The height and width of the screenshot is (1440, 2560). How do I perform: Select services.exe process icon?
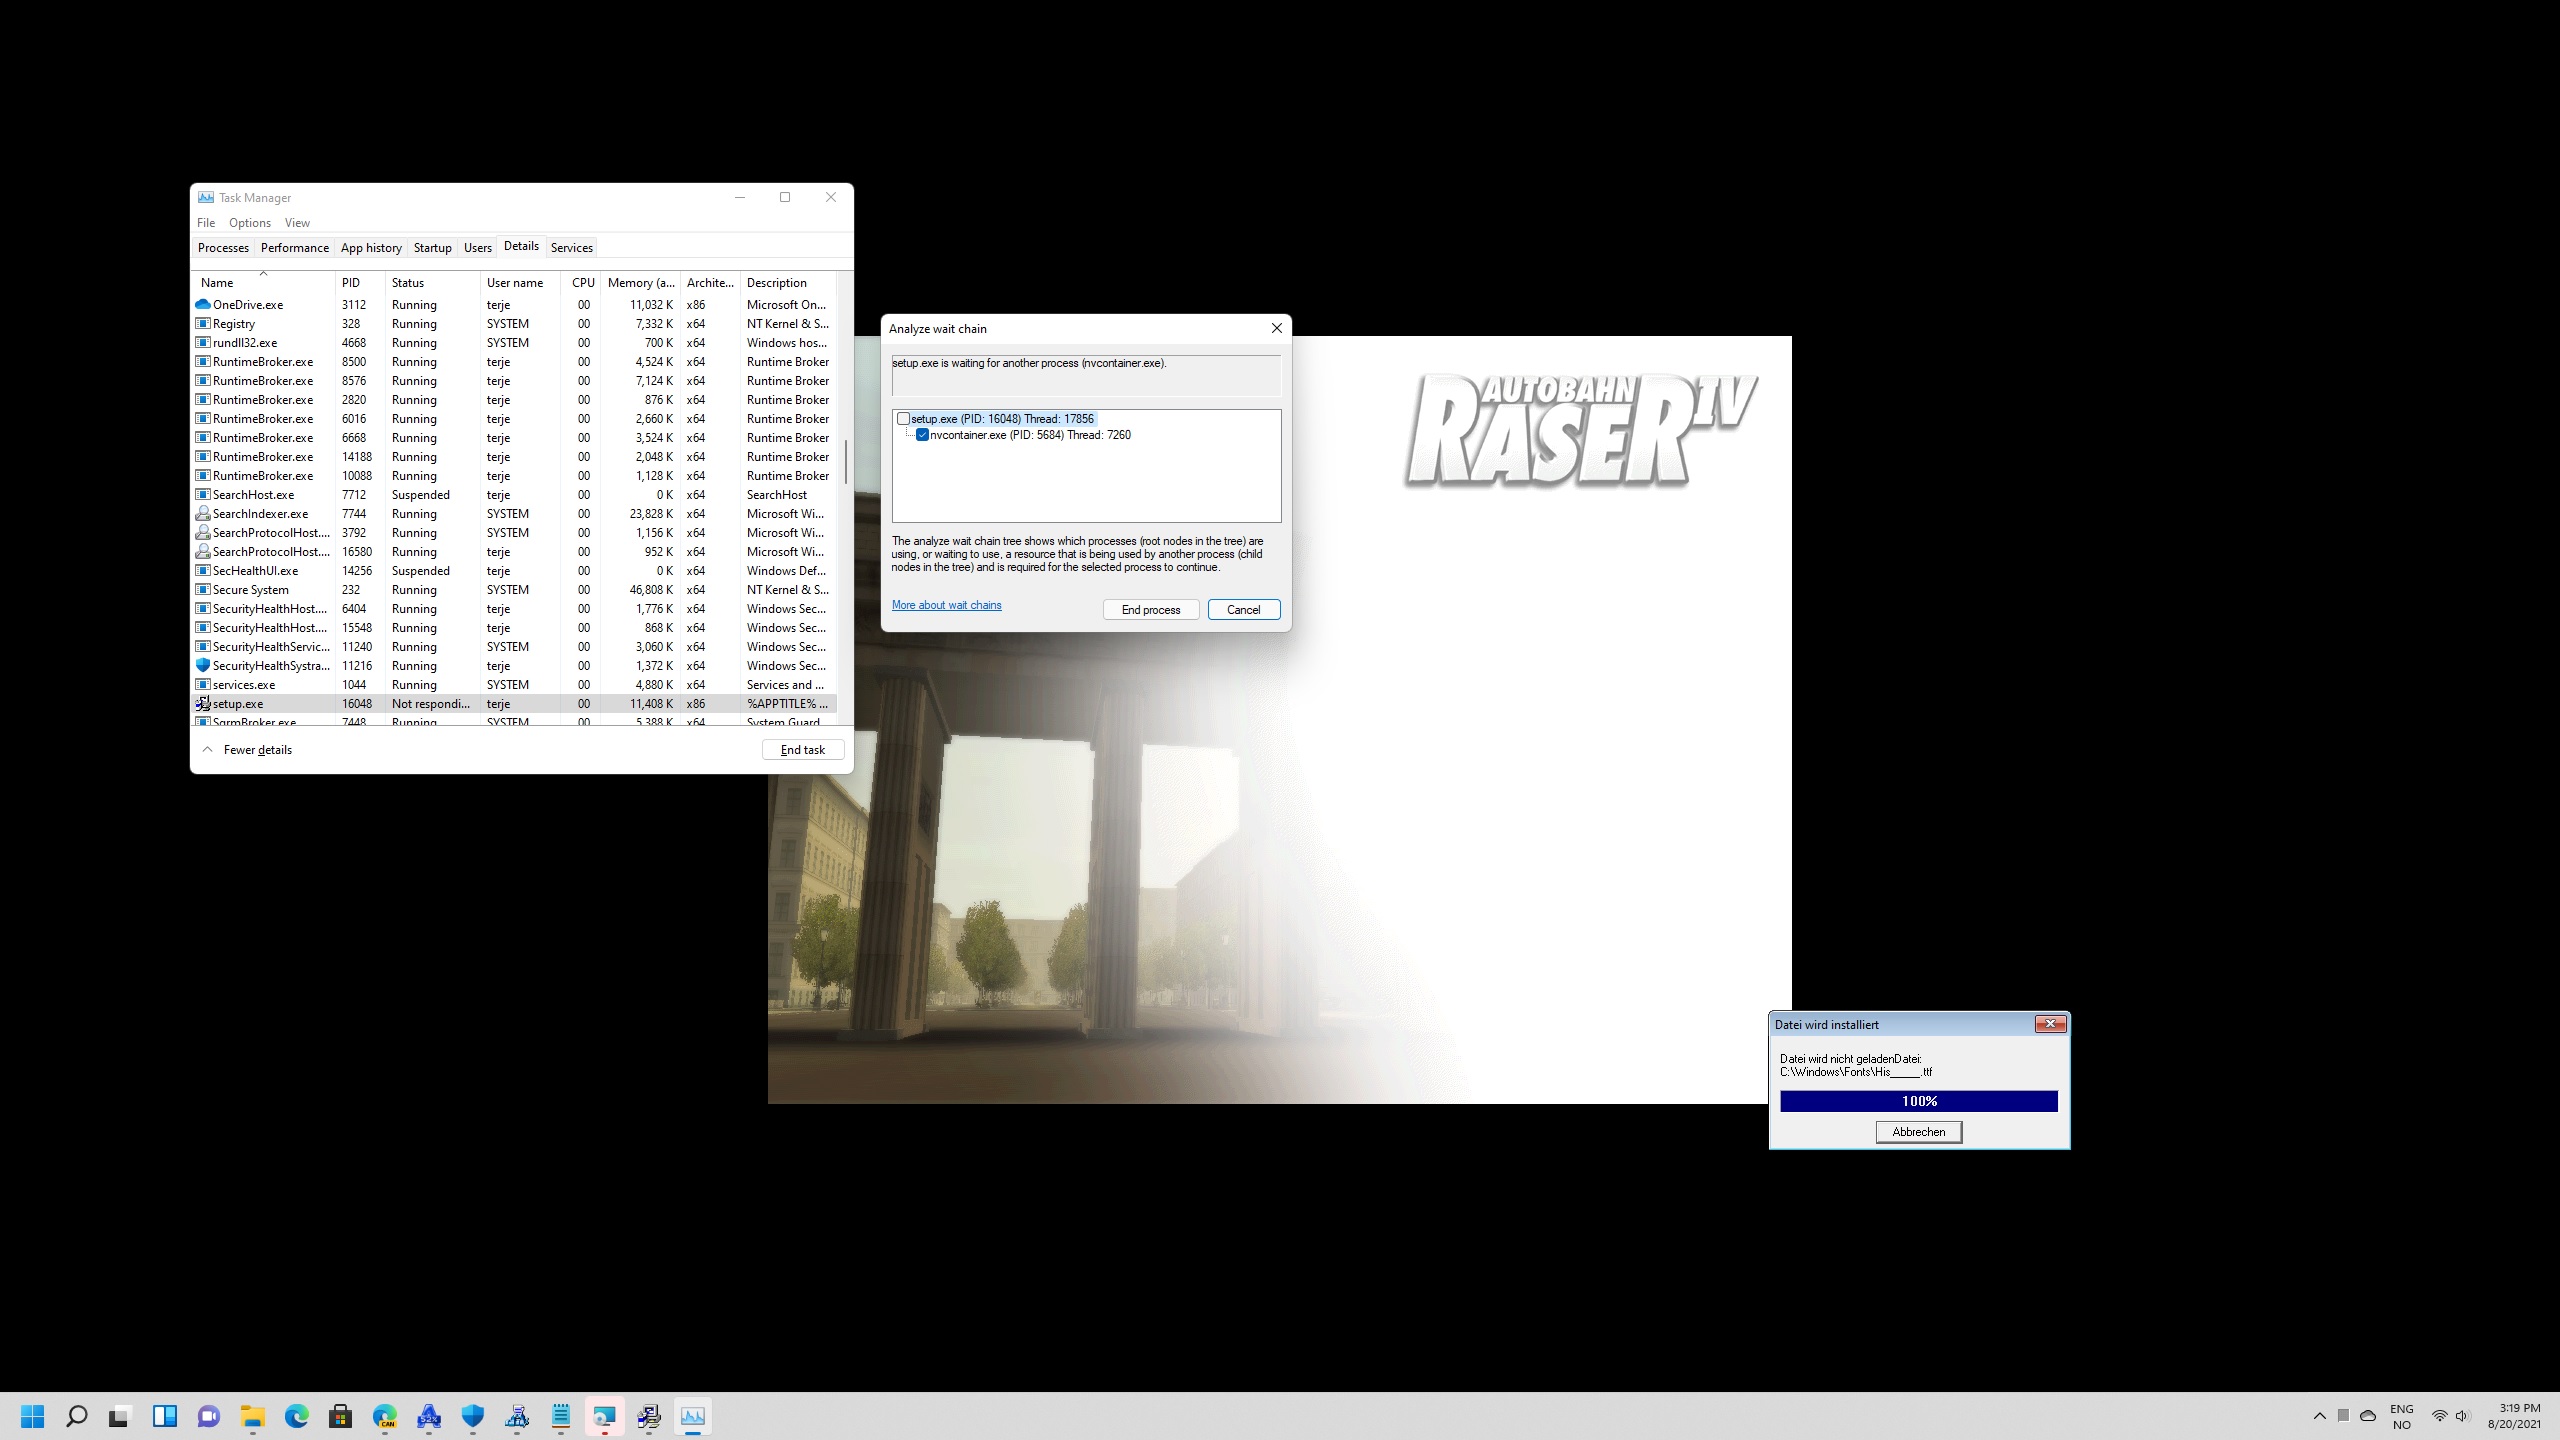203,685
